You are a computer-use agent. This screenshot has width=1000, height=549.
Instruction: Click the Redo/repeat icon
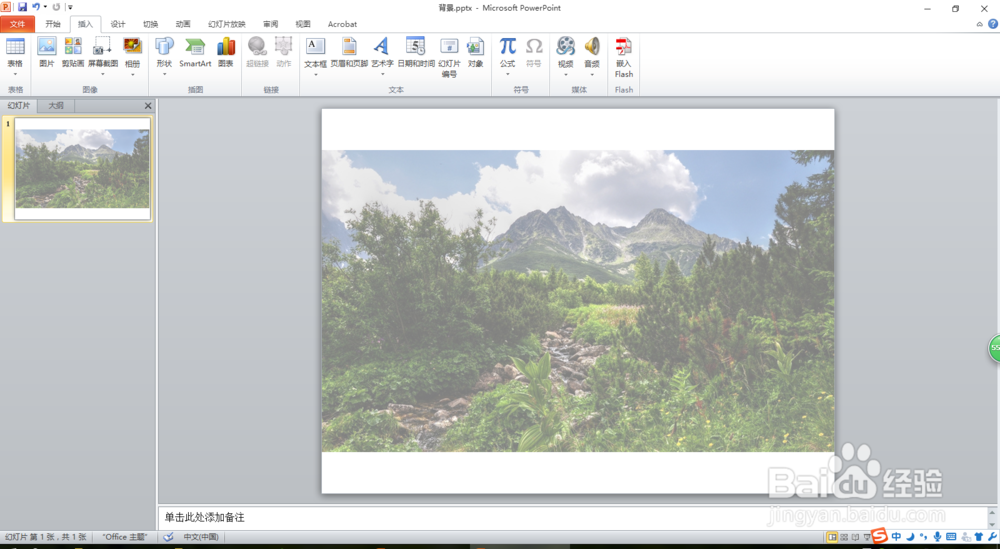point(56,7)
